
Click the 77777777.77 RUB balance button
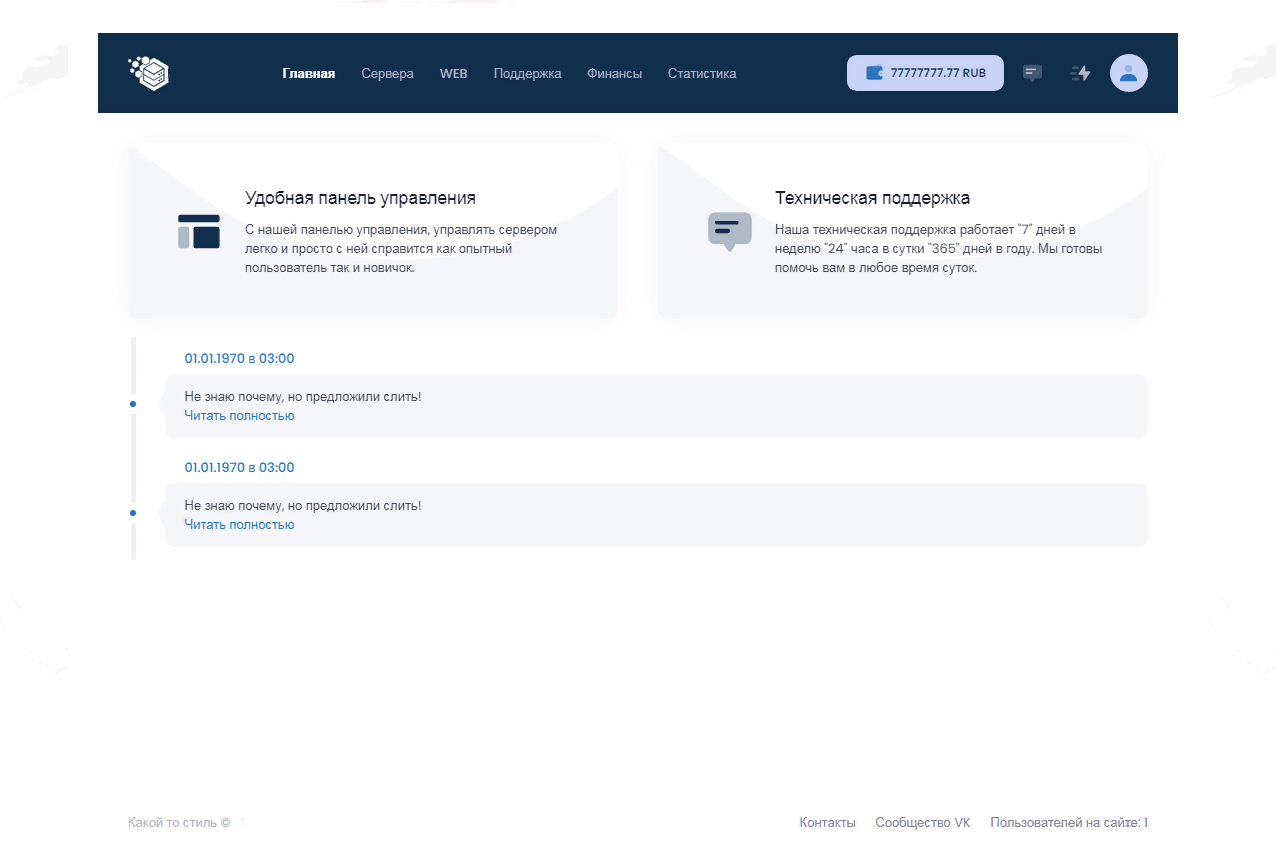pyautogui.click(x=925, y=73)
